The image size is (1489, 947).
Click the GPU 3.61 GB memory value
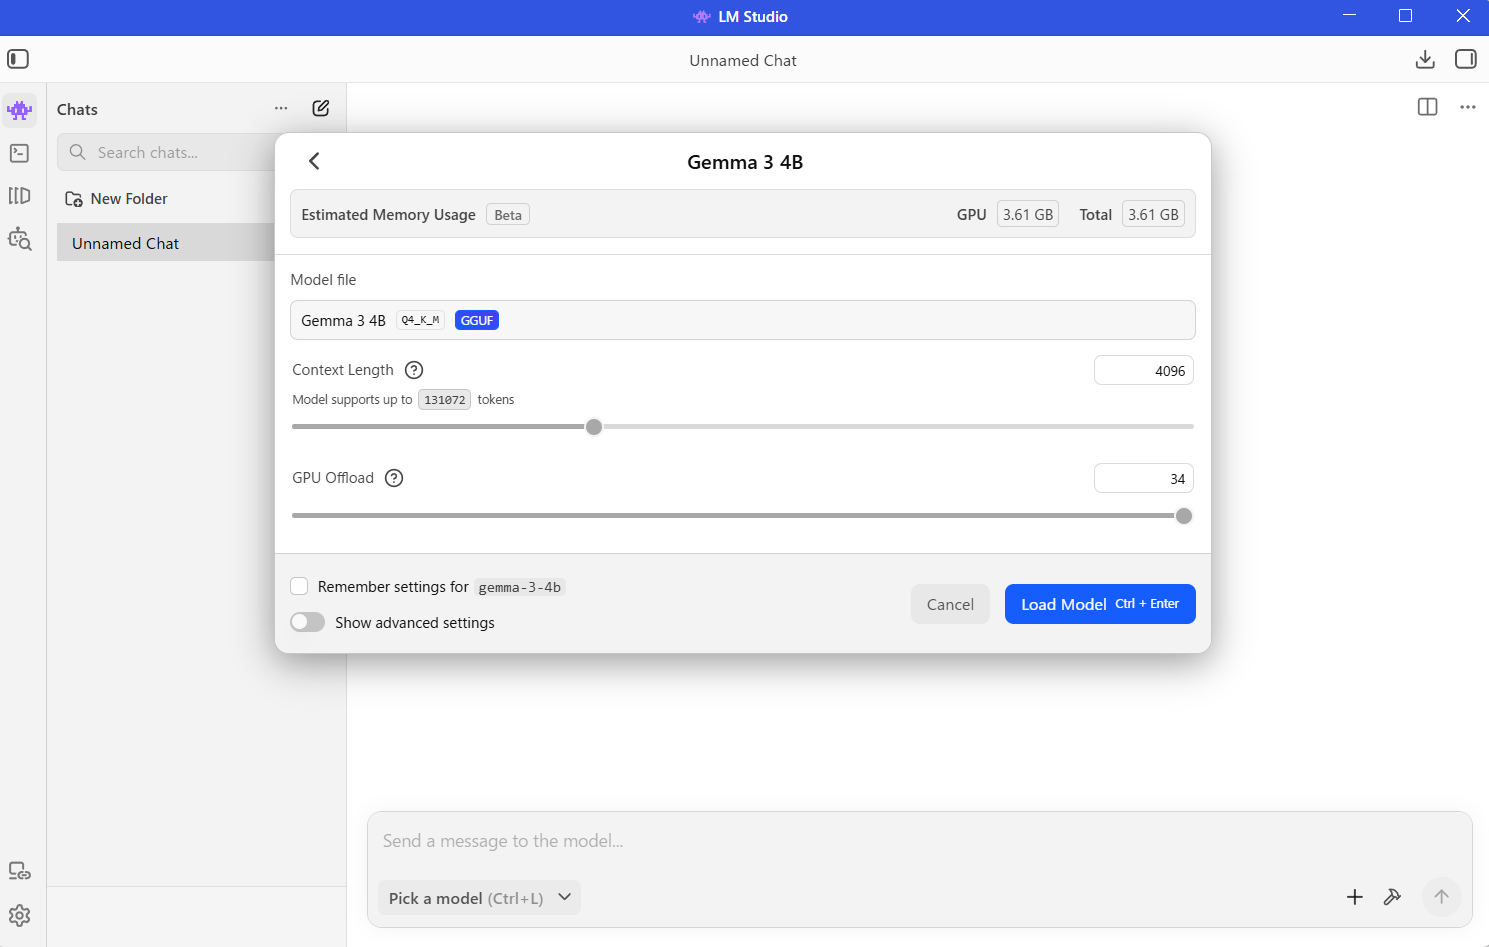pos(1028,214)
